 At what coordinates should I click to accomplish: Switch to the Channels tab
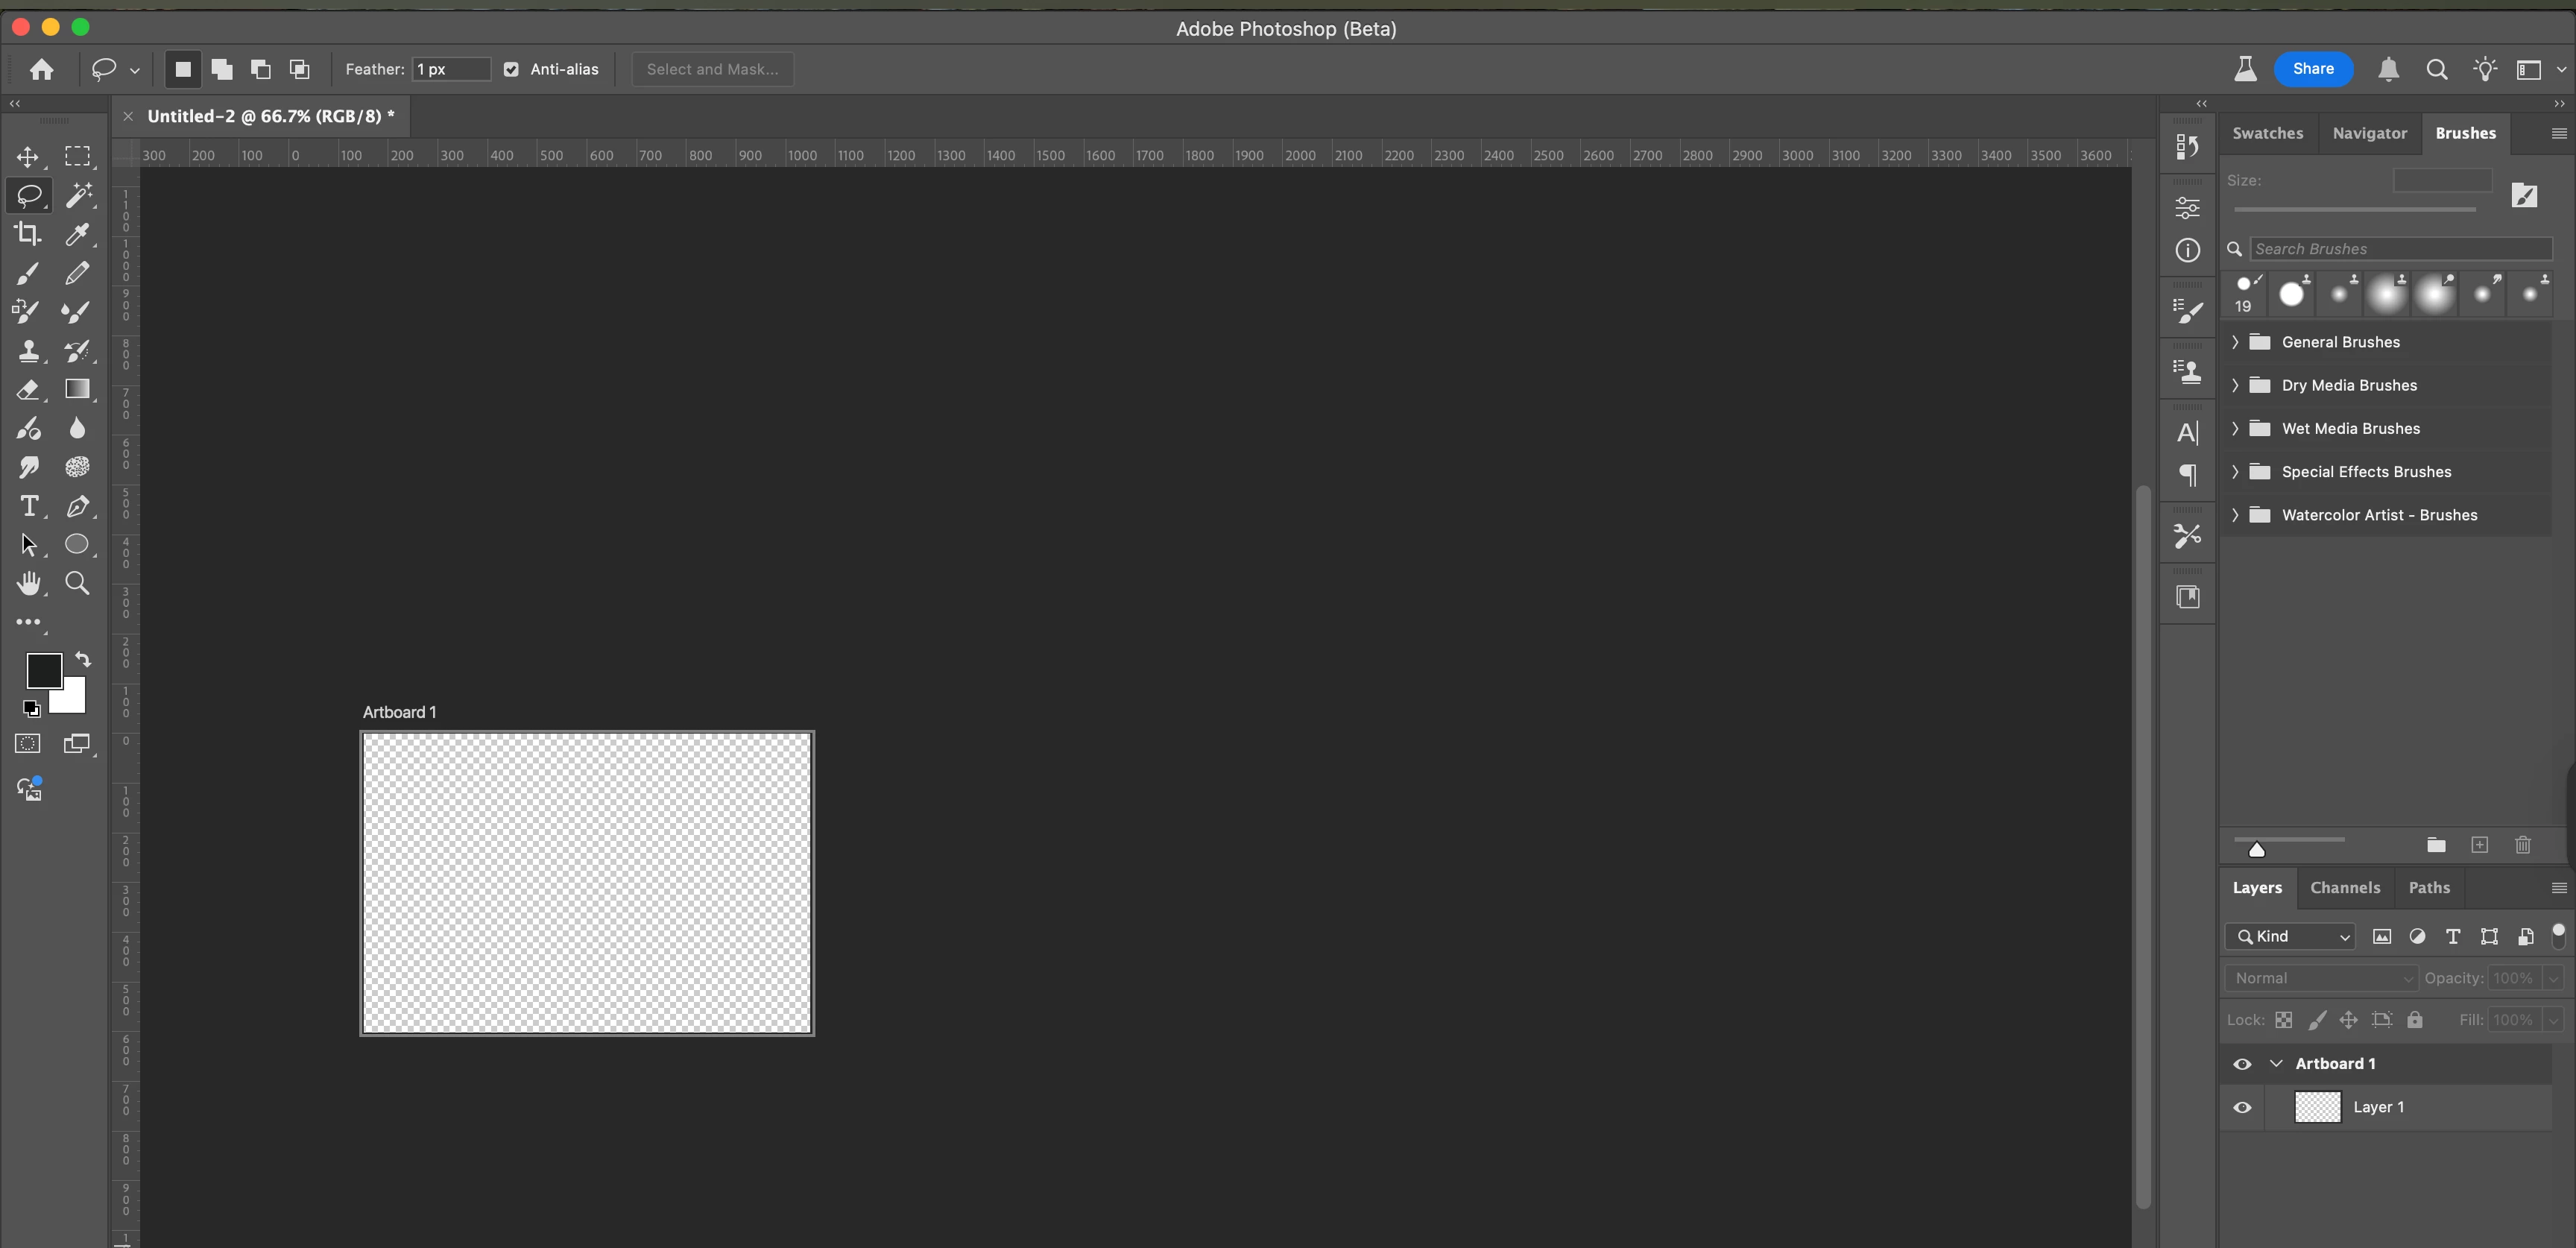pos(2344,888)
